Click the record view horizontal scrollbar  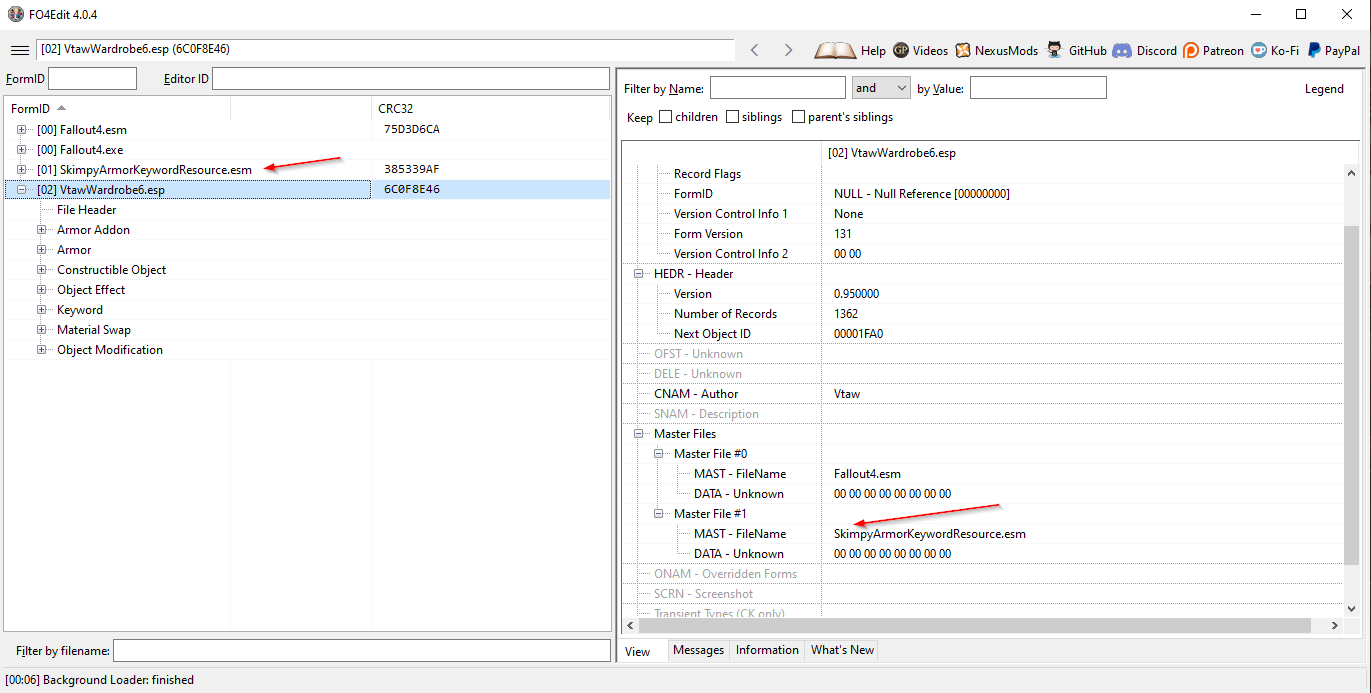[975, 625]
